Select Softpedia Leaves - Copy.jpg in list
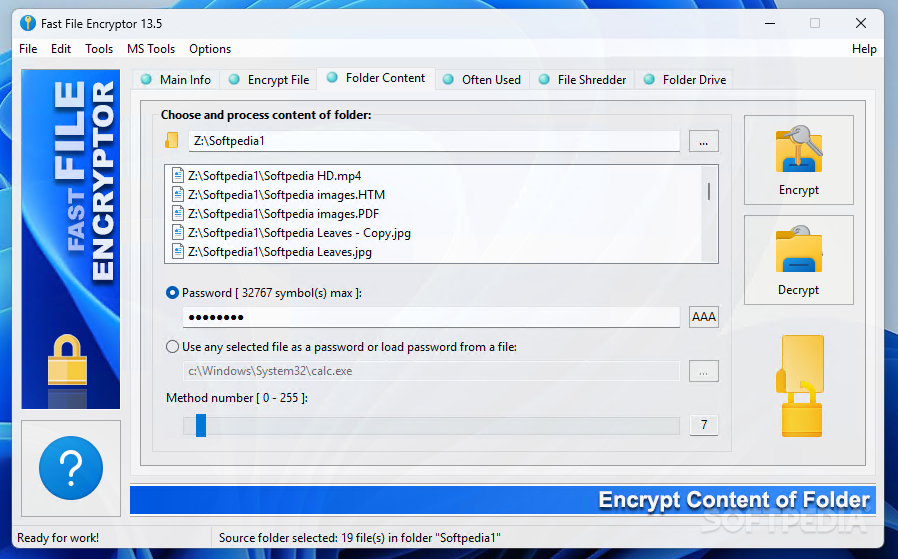Screen dimensions: 898x559 point(299,232)
